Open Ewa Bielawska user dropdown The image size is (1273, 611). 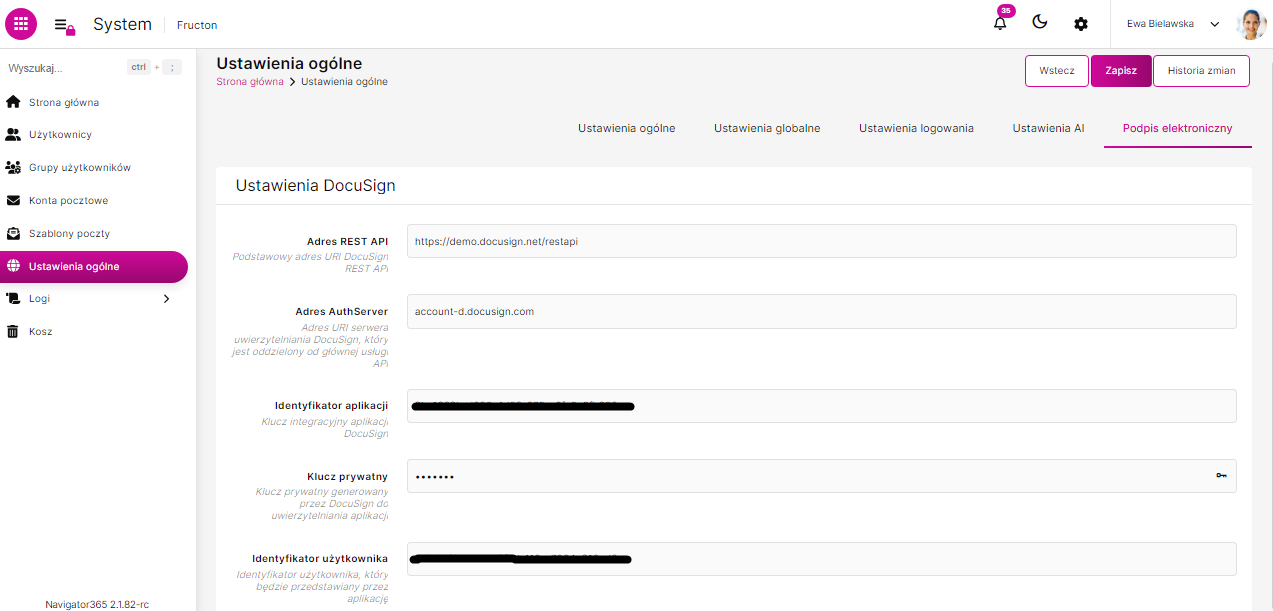tap(1173, 24)
